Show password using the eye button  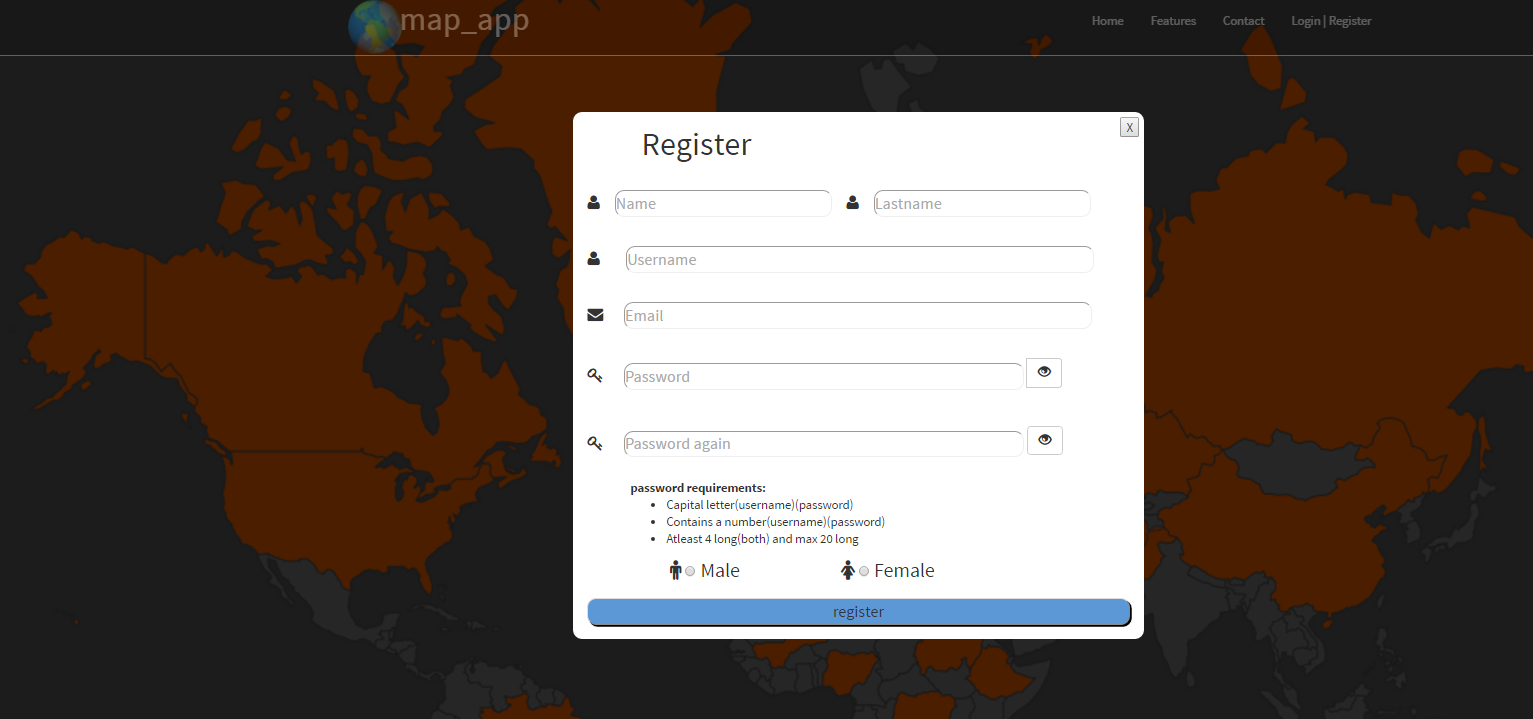click(x=1044, y=372)
